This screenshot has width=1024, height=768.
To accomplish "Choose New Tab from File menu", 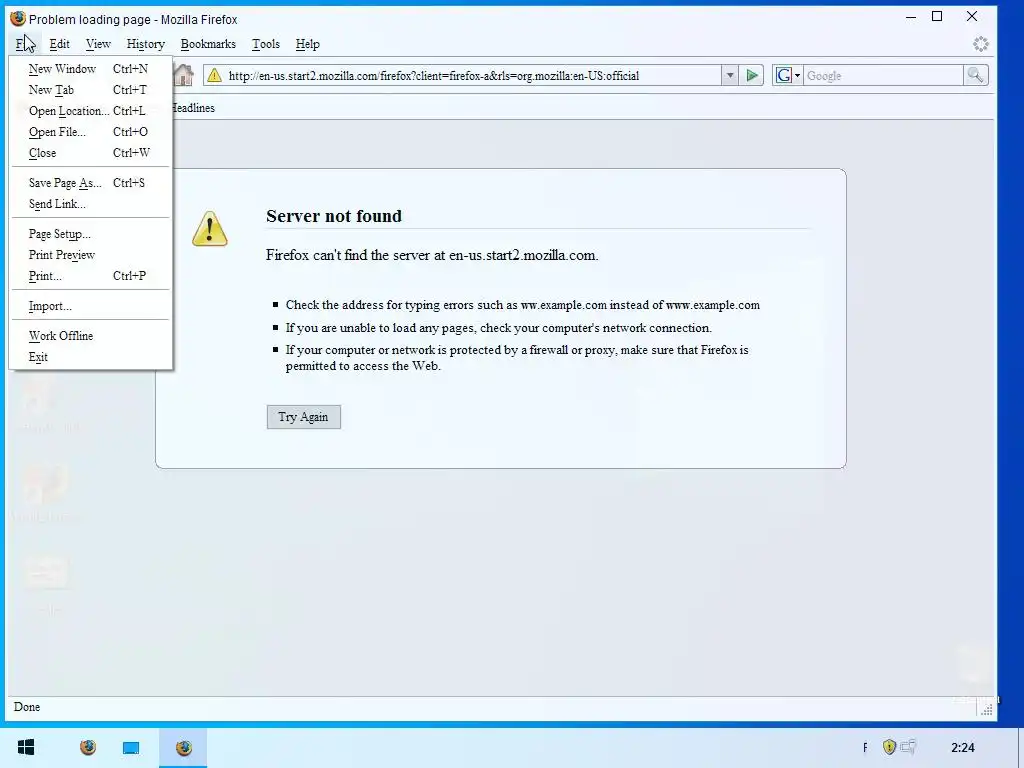I will pos(90,89).
